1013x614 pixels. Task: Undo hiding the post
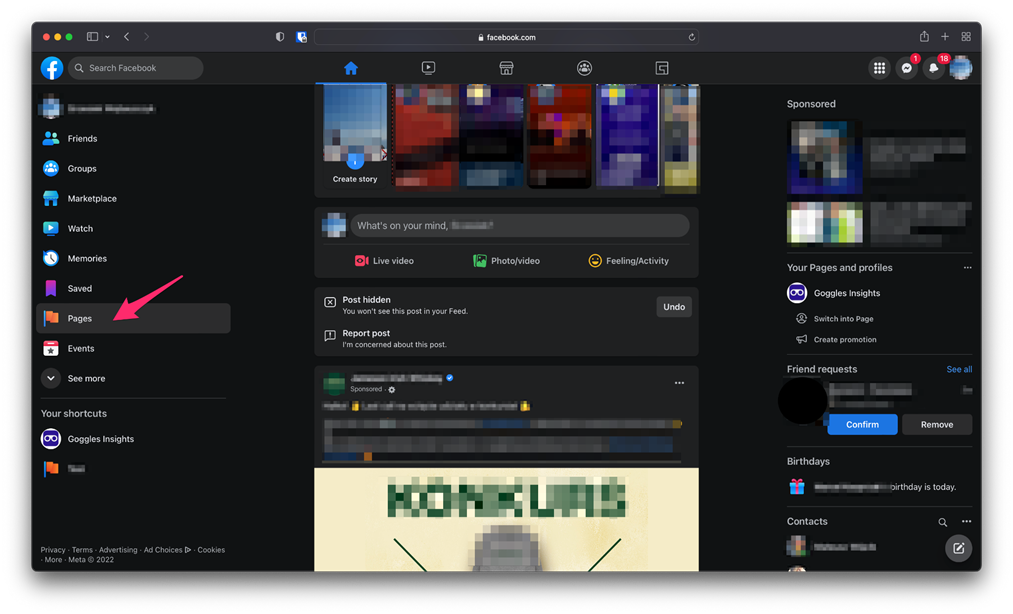[674, 307]
